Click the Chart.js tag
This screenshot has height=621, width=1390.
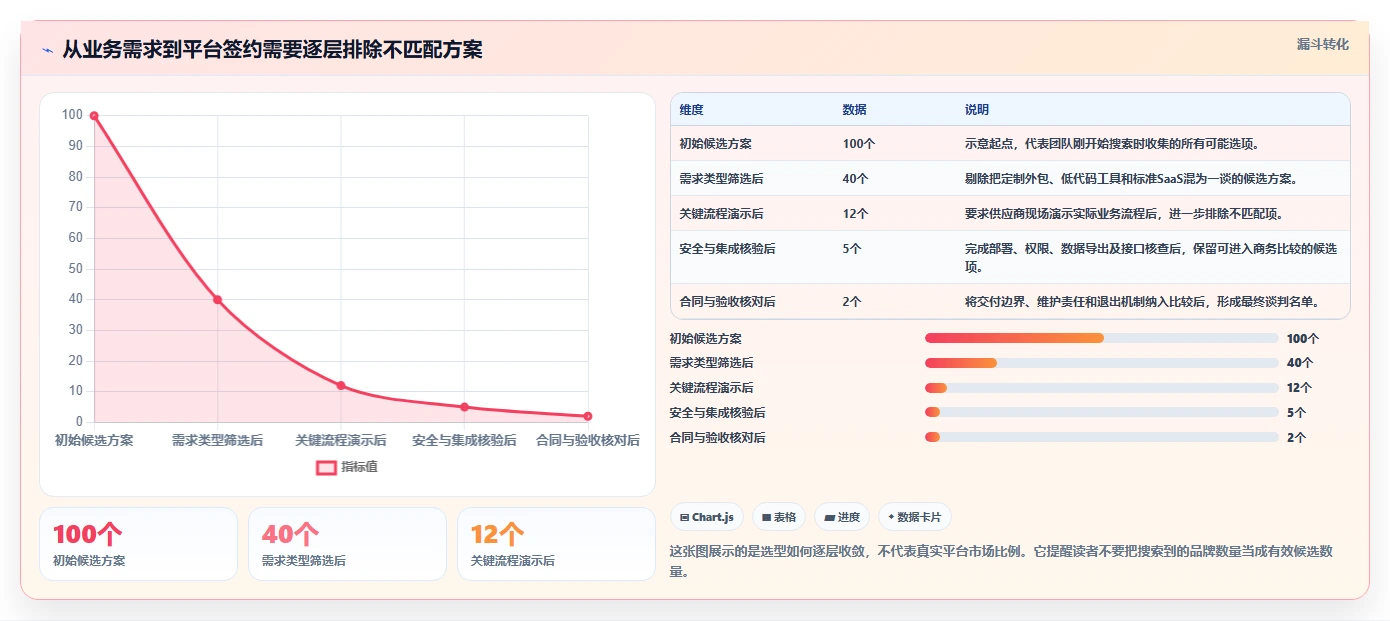click(707, 517)
